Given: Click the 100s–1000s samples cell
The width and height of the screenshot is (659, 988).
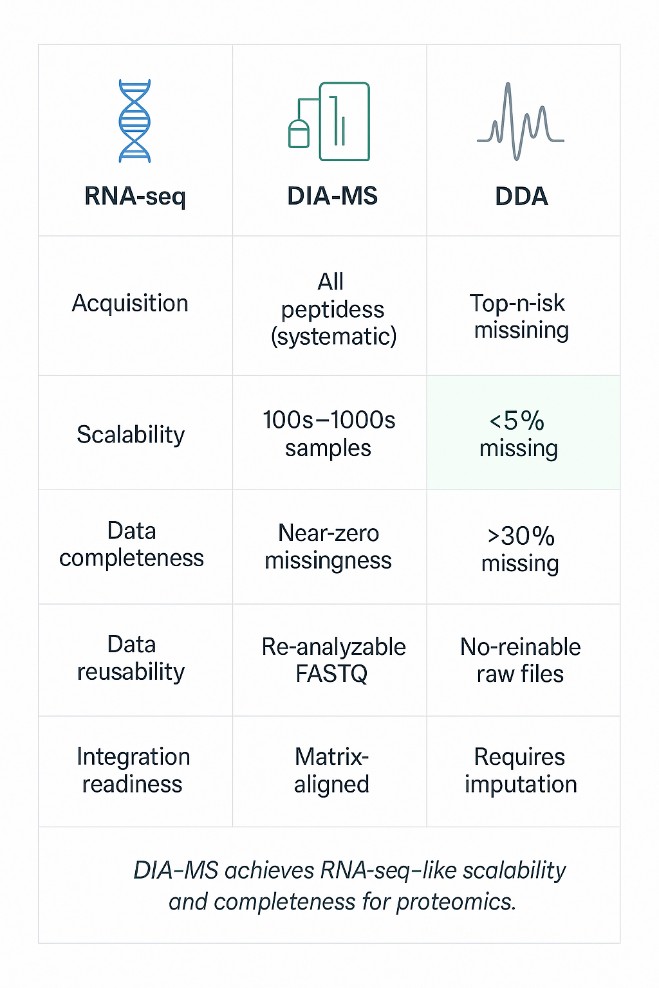Looking at the screenshot, I should [x=326, y=433].
